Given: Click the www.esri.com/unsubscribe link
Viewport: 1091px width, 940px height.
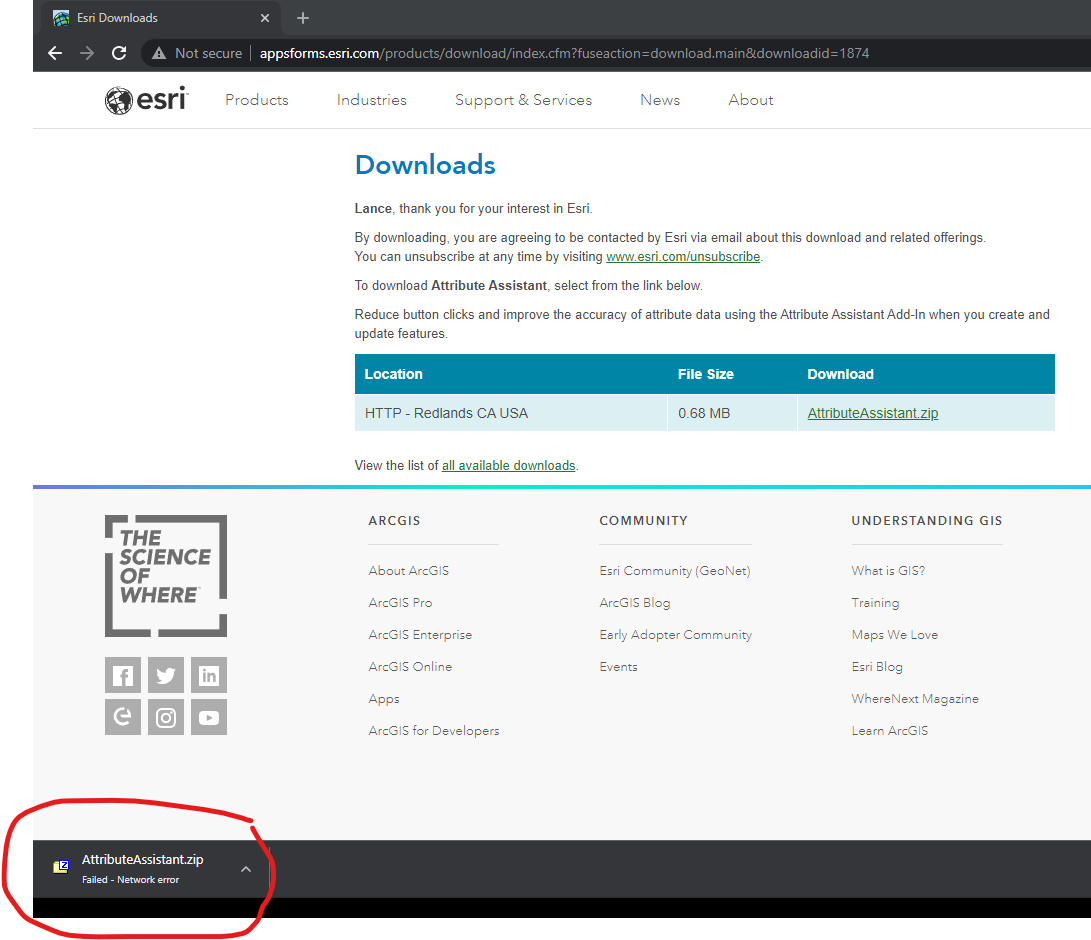Looking at the screenshot, I should pyautogui.click(x=683, y=257).
